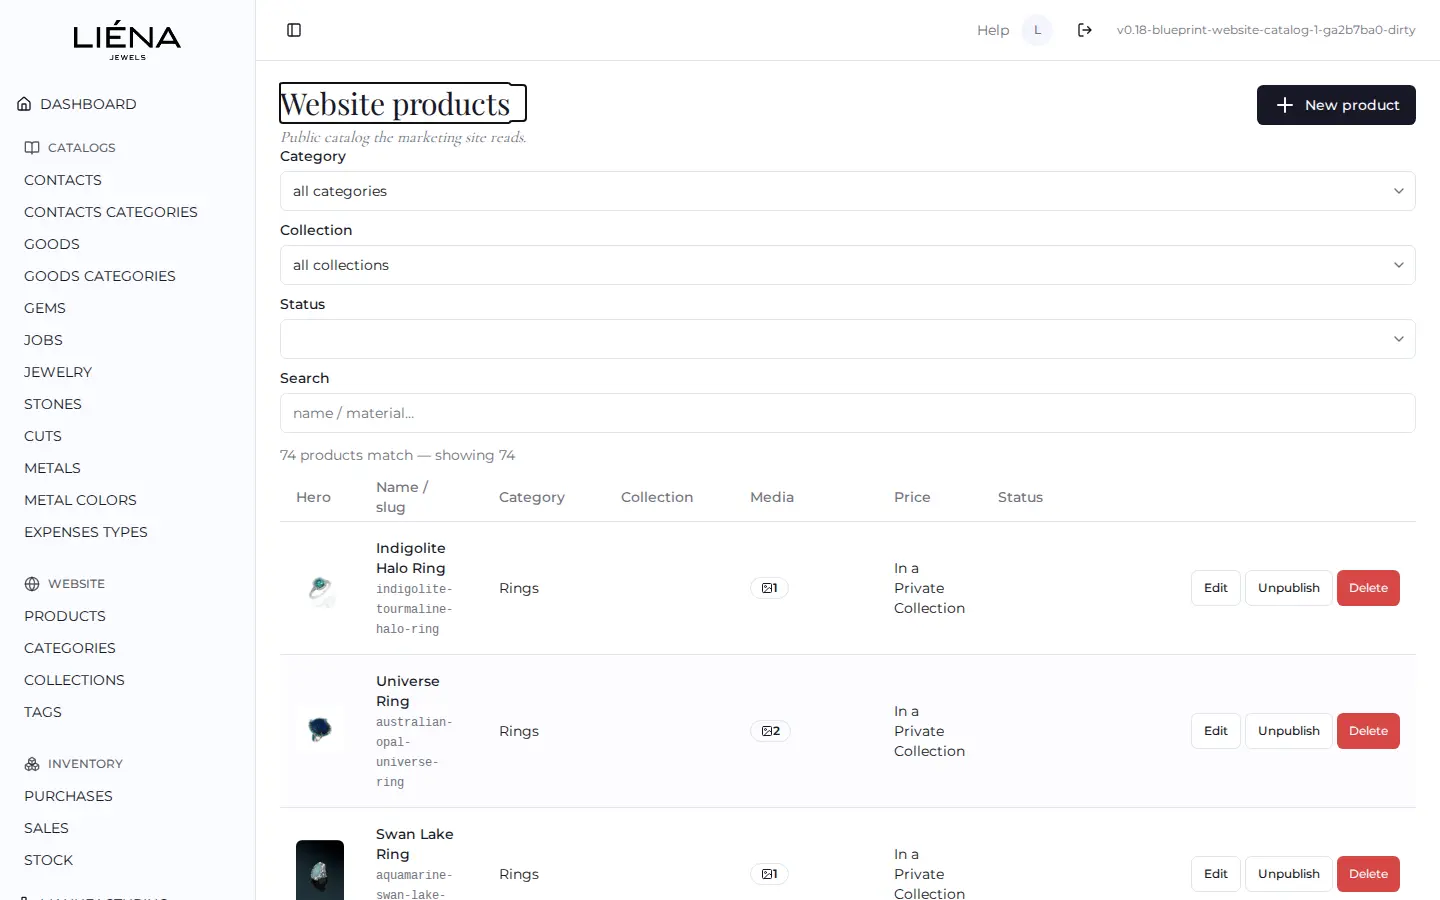Open Contacts Categories page
Image resolution: width=1440 pixels, height=900 pixels.
[x=111, y=212]
